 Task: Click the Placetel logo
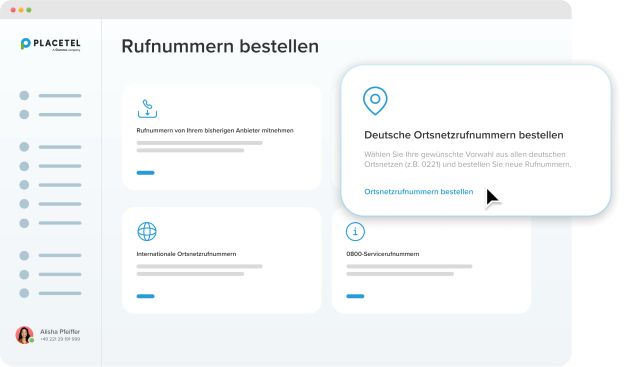(x=51, y=44)
